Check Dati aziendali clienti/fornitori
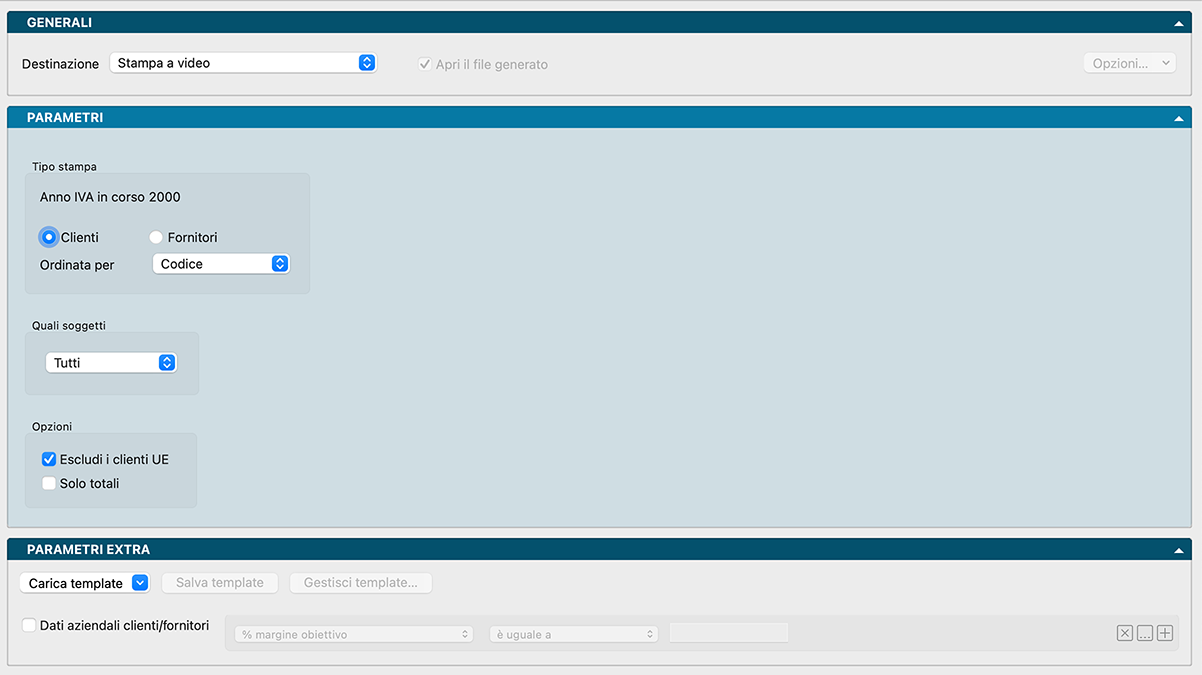 coord(29,625)
